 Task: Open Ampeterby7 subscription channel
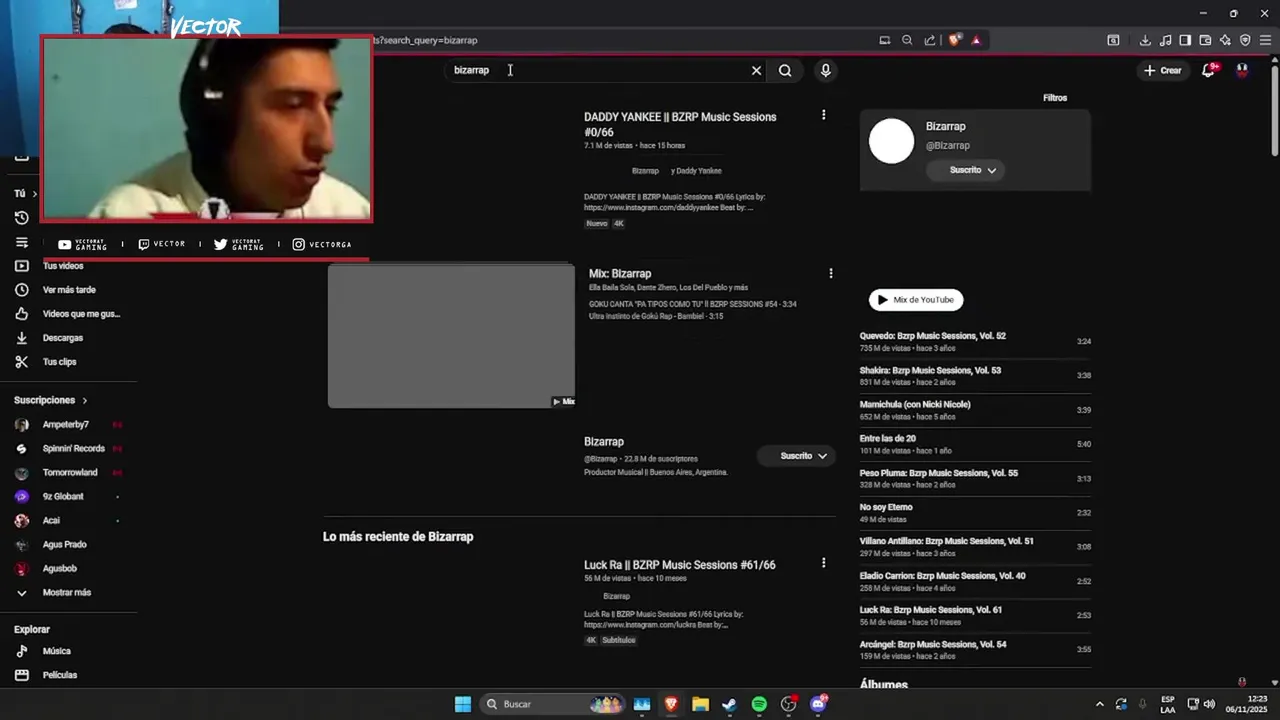tap(68, 424)
